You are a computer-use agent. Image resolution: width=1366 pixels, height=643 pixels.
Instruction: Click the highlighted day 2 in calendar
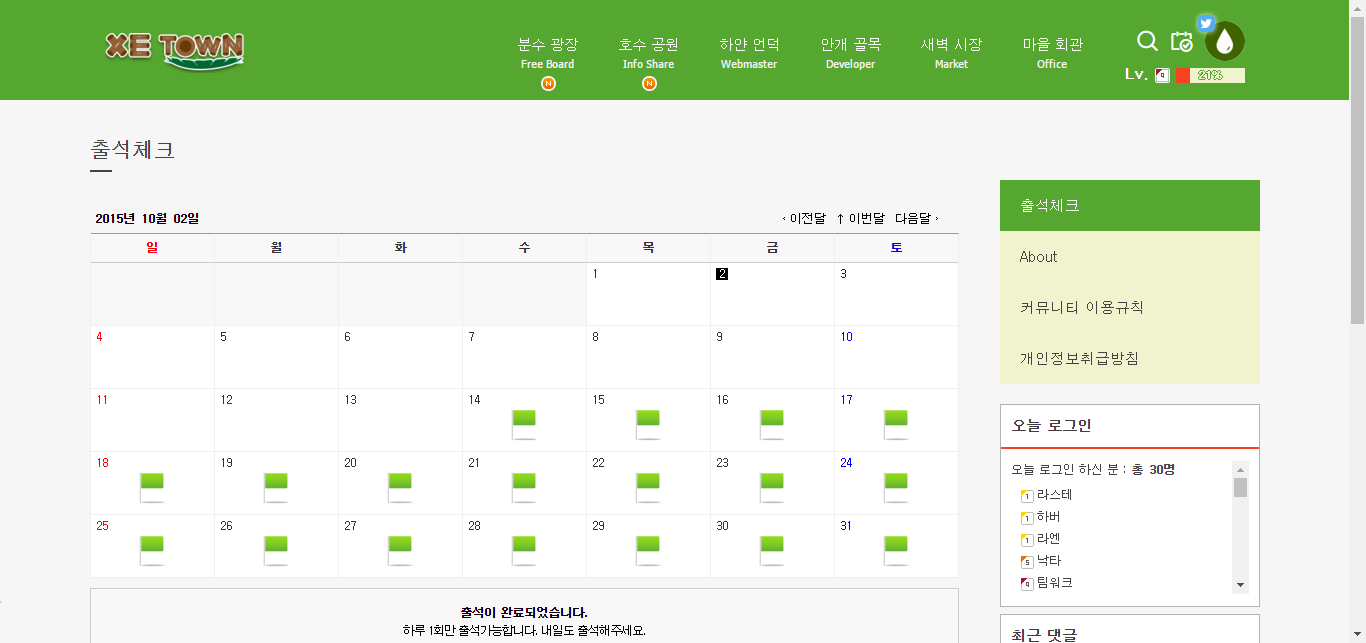(x=722, y=274)
